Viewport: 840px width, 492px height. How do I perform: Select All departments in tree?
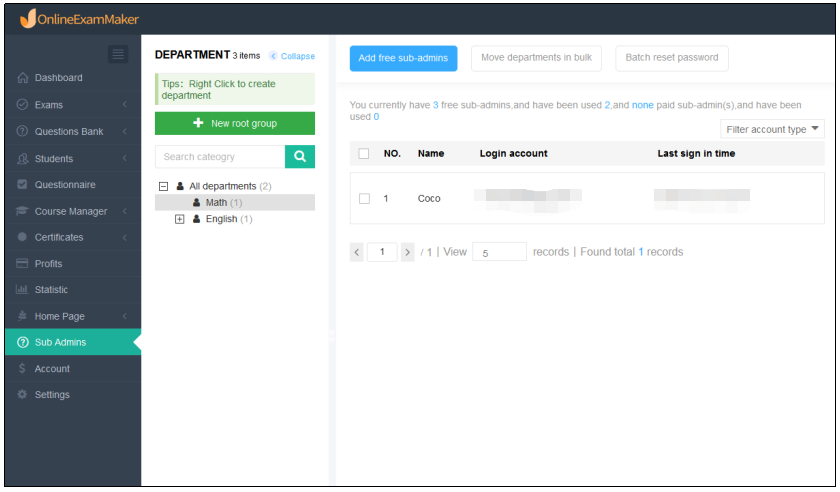click(230, 186)
